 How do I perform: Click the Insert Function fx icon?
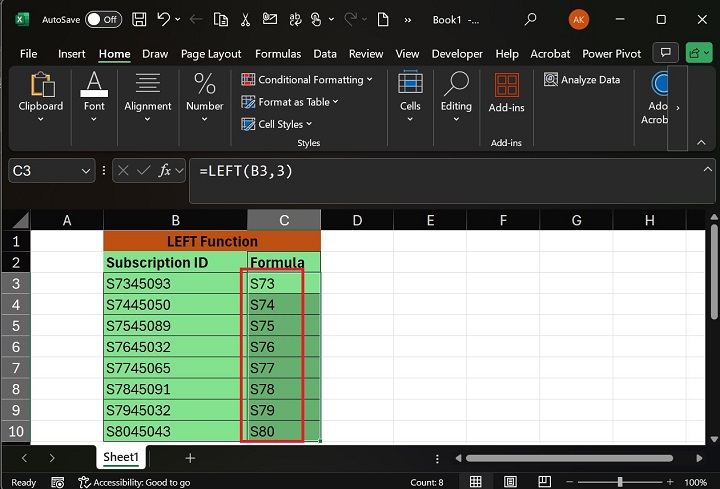coord(166,171)
